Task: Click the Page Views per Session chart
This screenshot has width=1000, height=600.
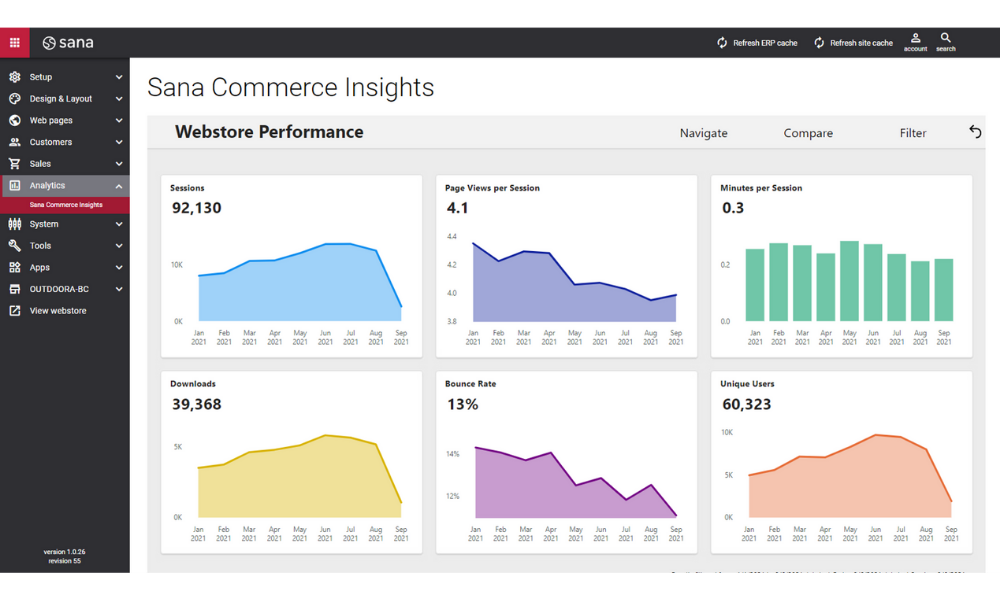Action: pyautogui.click(x=574, y=282)
